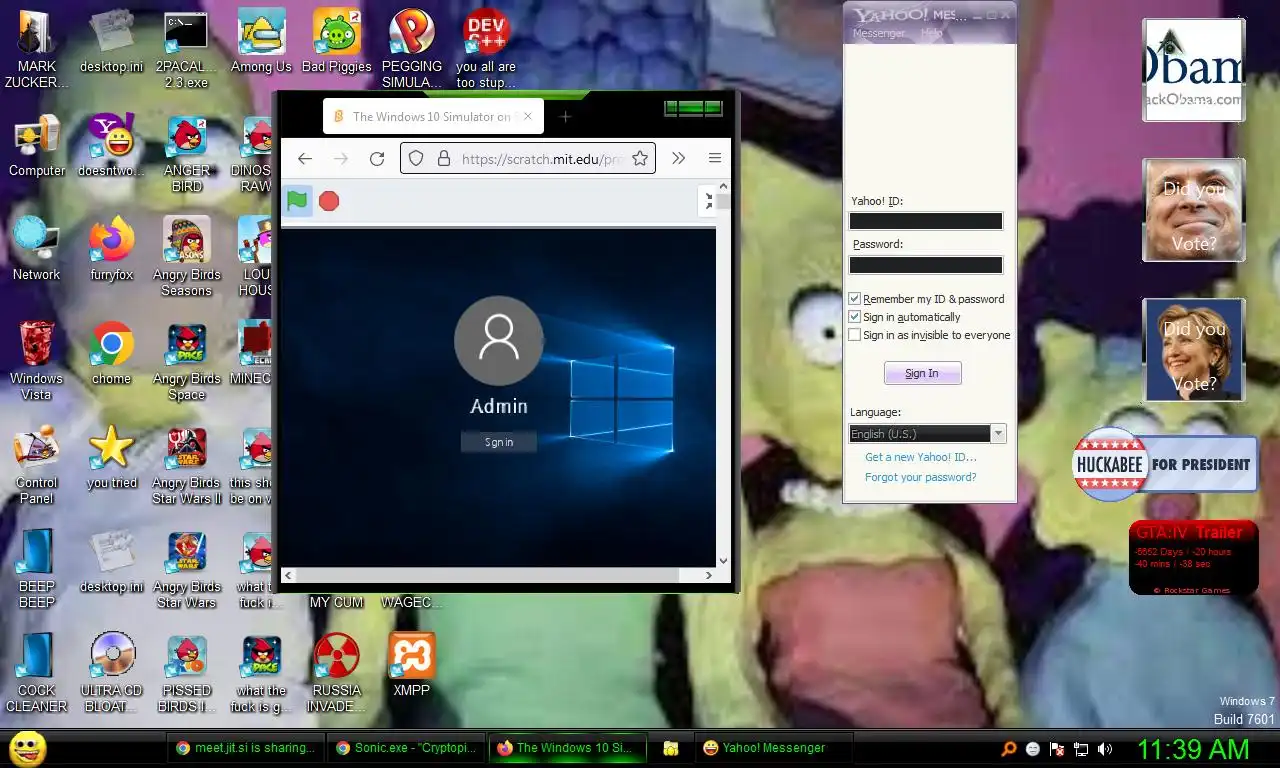Select the Control Panel icon

tap(37, 465)
